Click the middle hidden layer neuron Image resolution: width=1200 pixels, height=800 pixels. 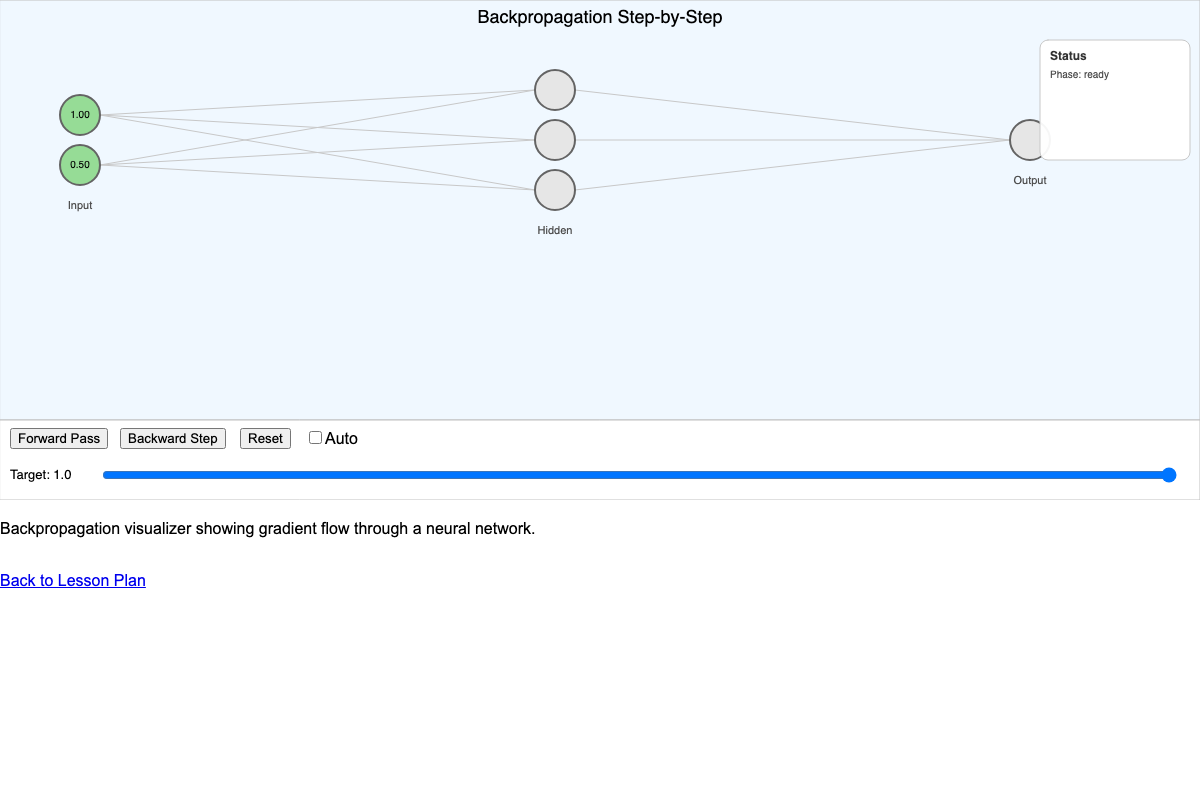click(x=555, y=139)
